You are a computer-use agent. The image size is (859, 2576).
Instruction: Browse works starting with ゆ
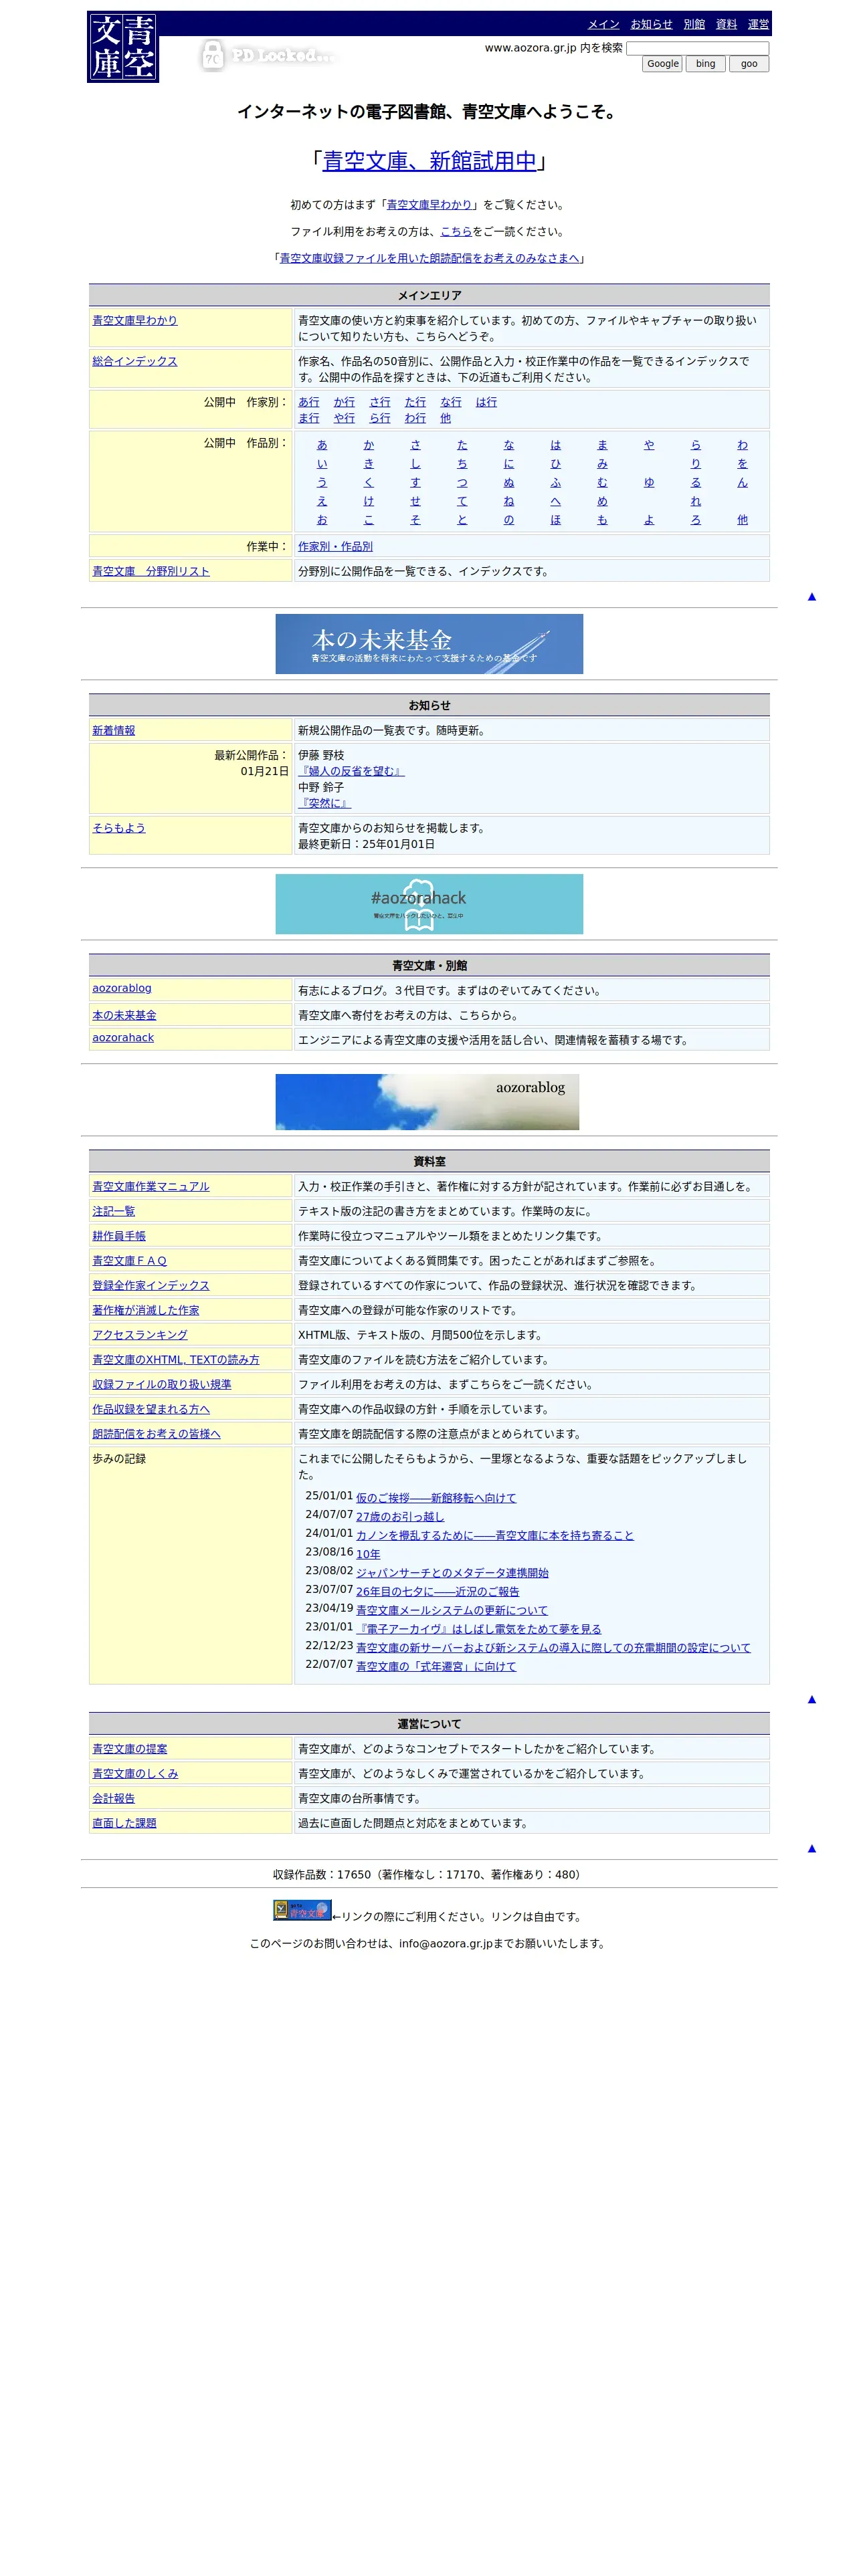(649, 482)
